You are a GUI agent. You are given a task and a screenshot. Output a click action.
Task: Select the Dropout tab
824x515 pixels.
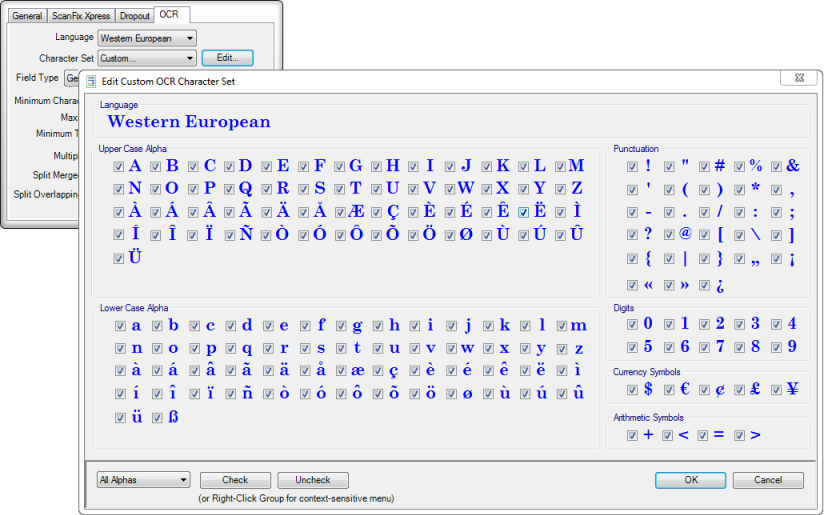(134, 16)
